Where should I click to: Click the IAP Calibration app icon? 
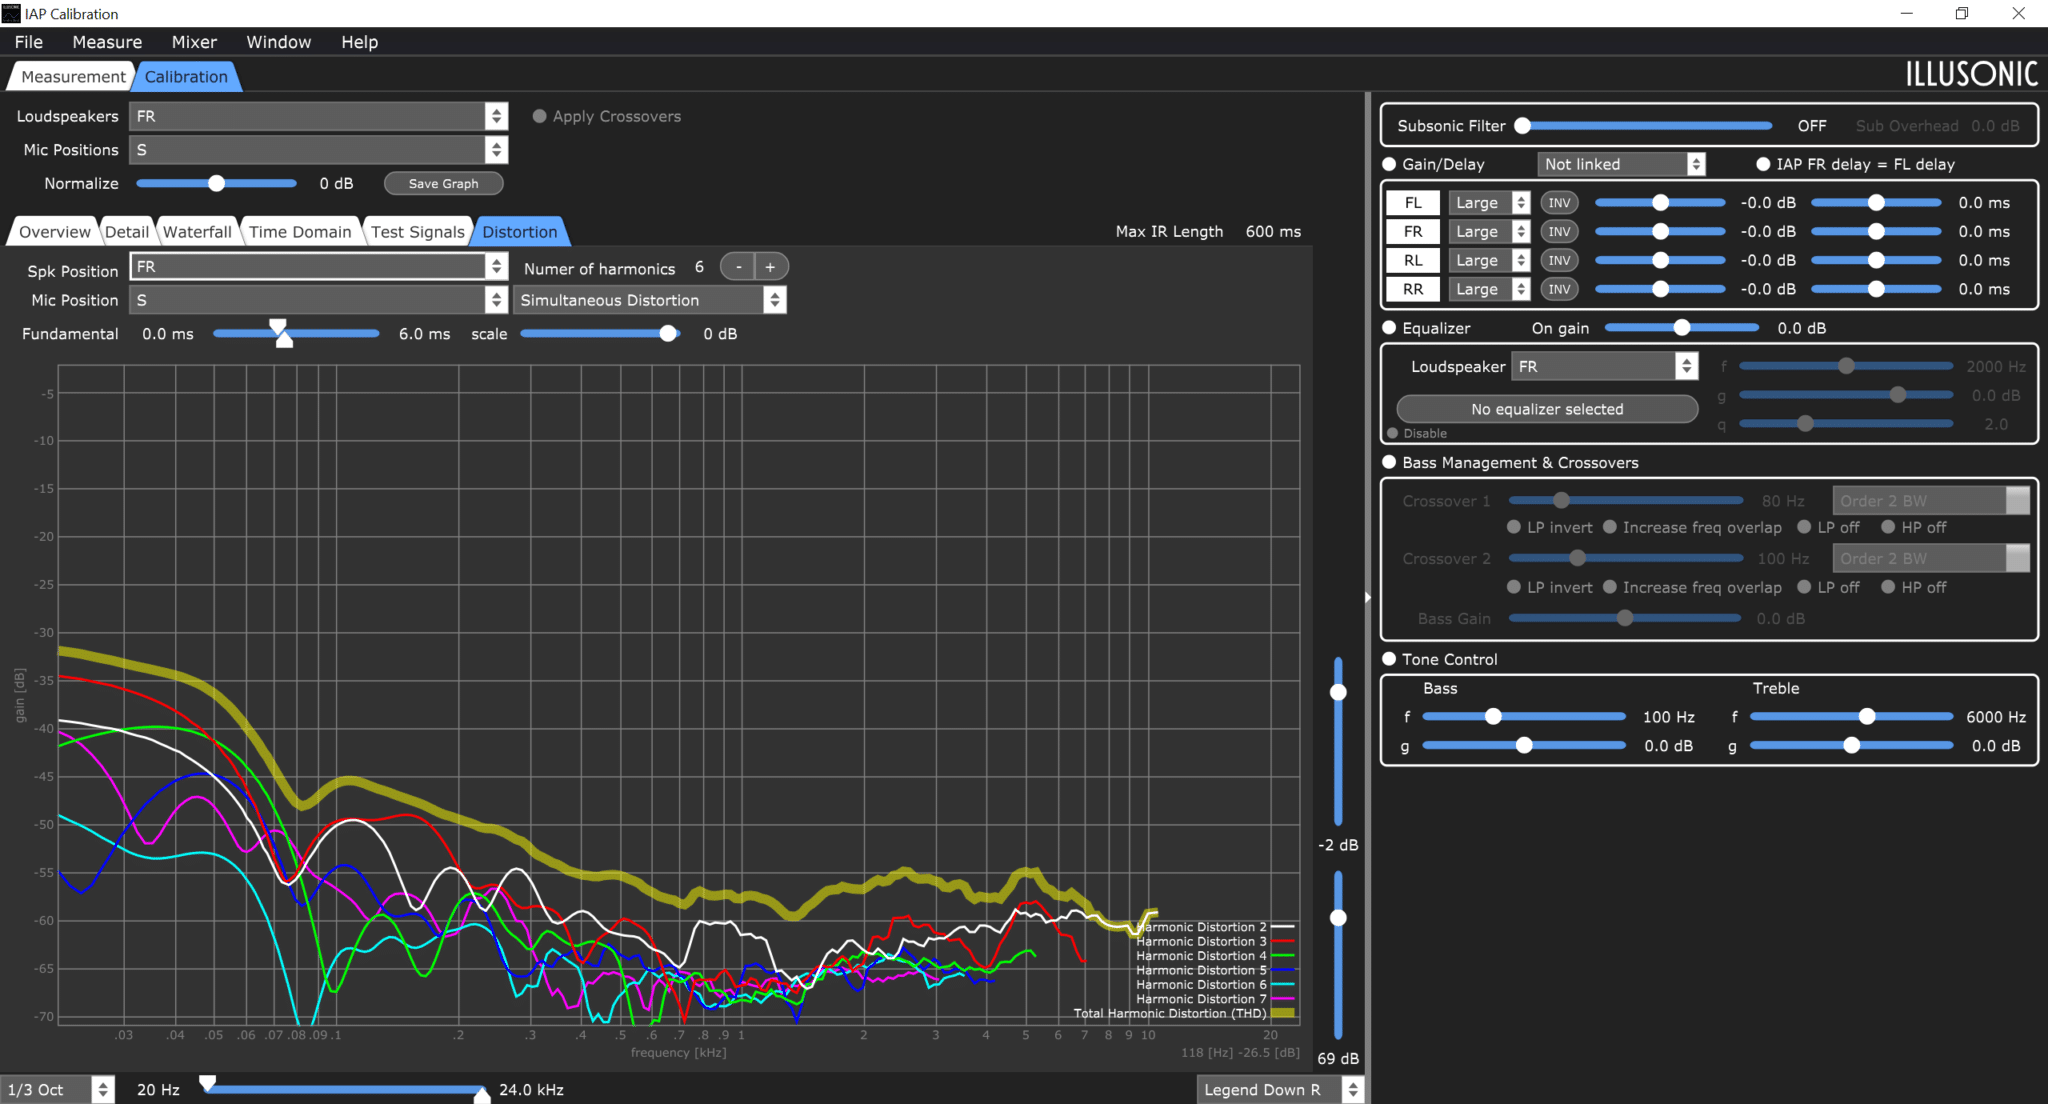[x=11, y=13]
